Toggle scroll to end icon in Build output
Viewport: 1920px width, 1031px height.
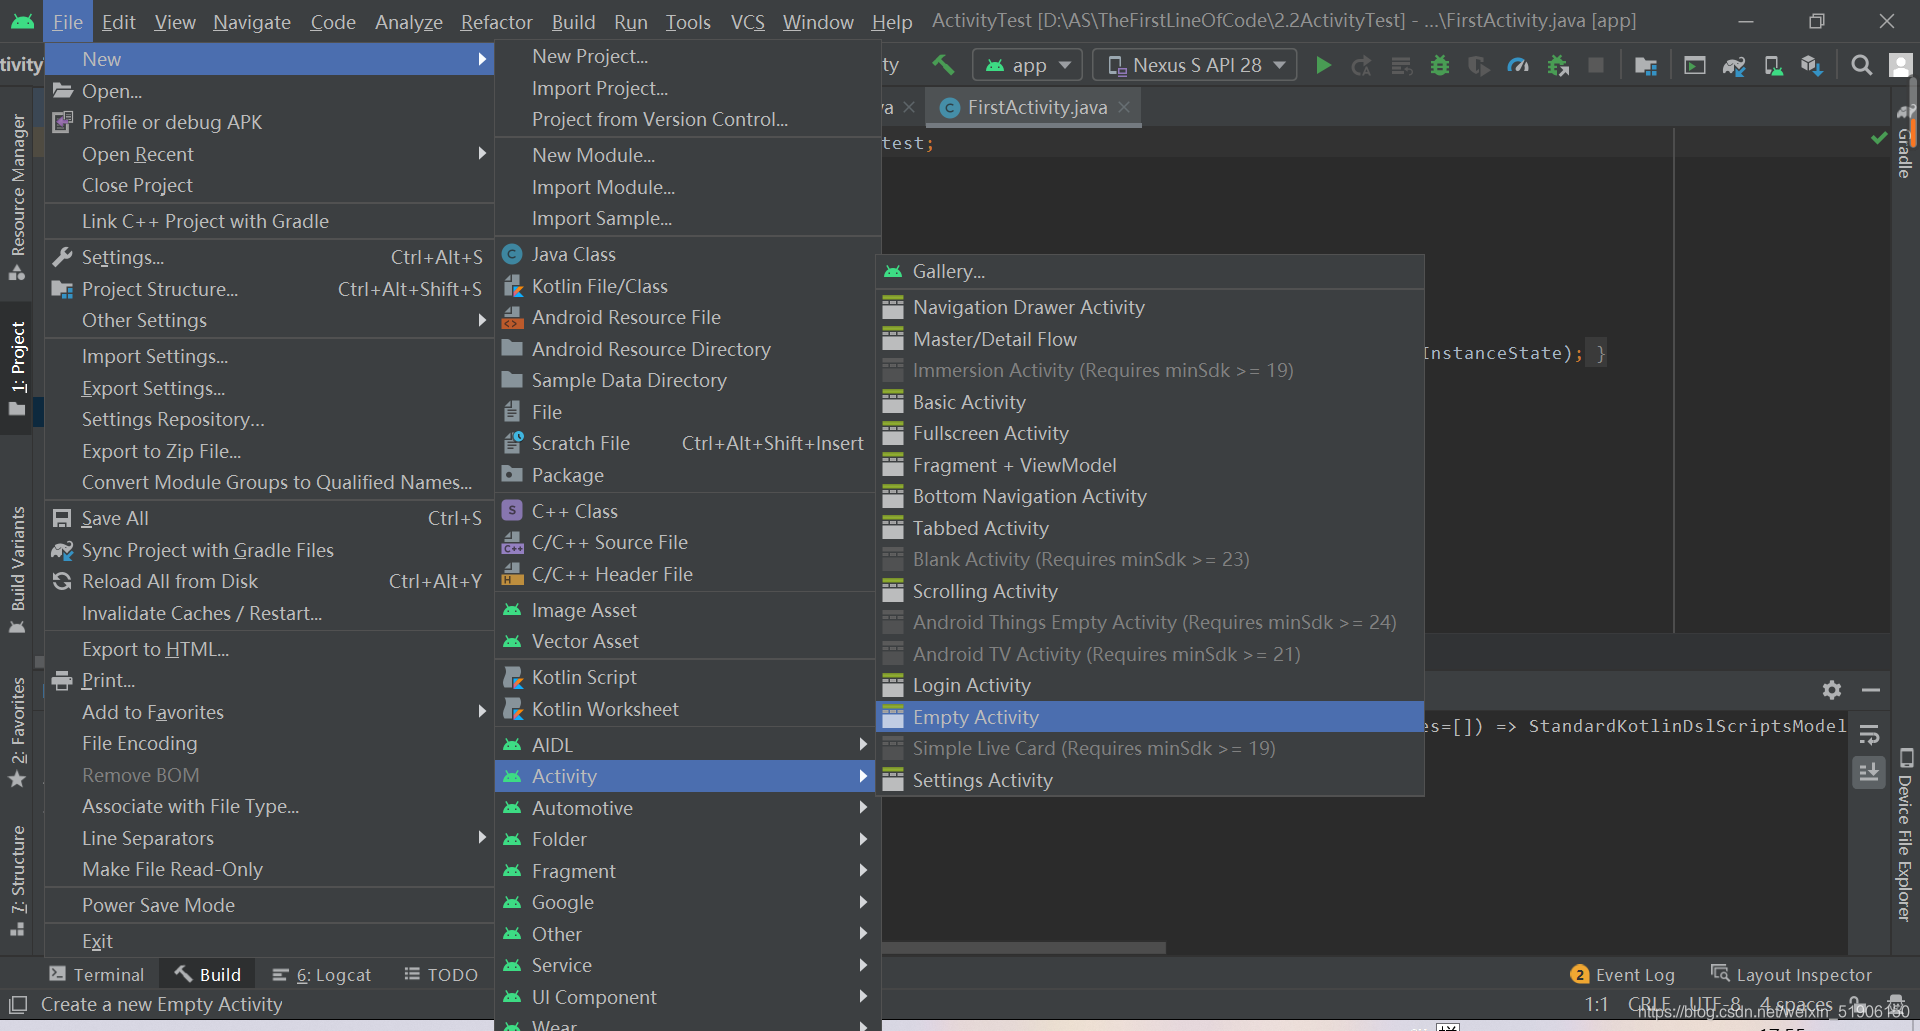pos(1869,772)
